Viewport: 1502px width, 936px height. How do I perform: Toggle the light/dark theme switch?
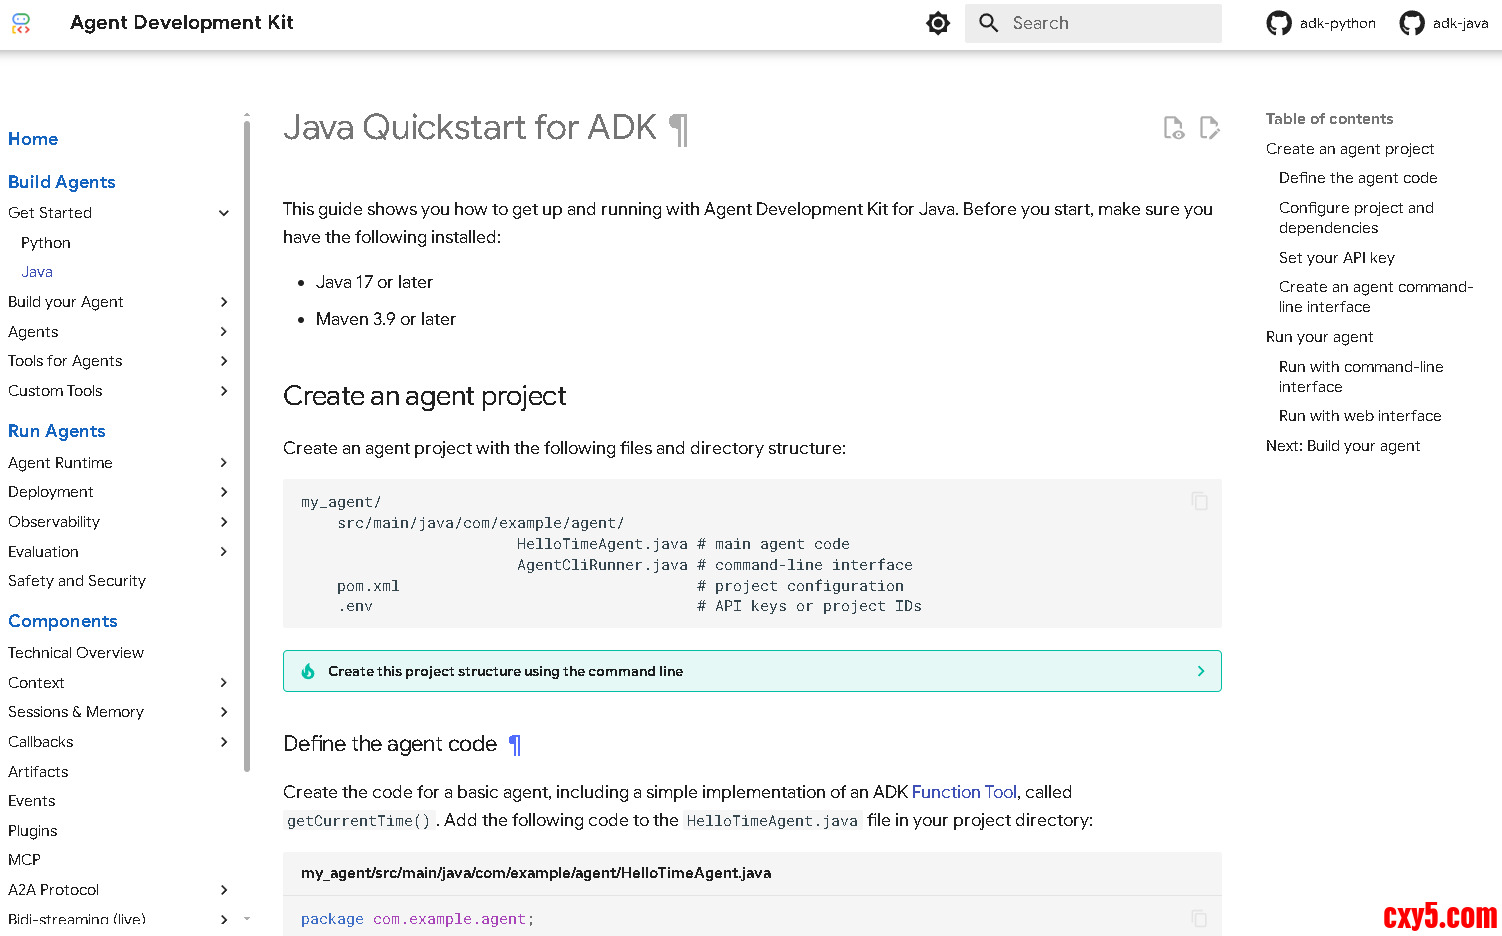coord(937,23)
